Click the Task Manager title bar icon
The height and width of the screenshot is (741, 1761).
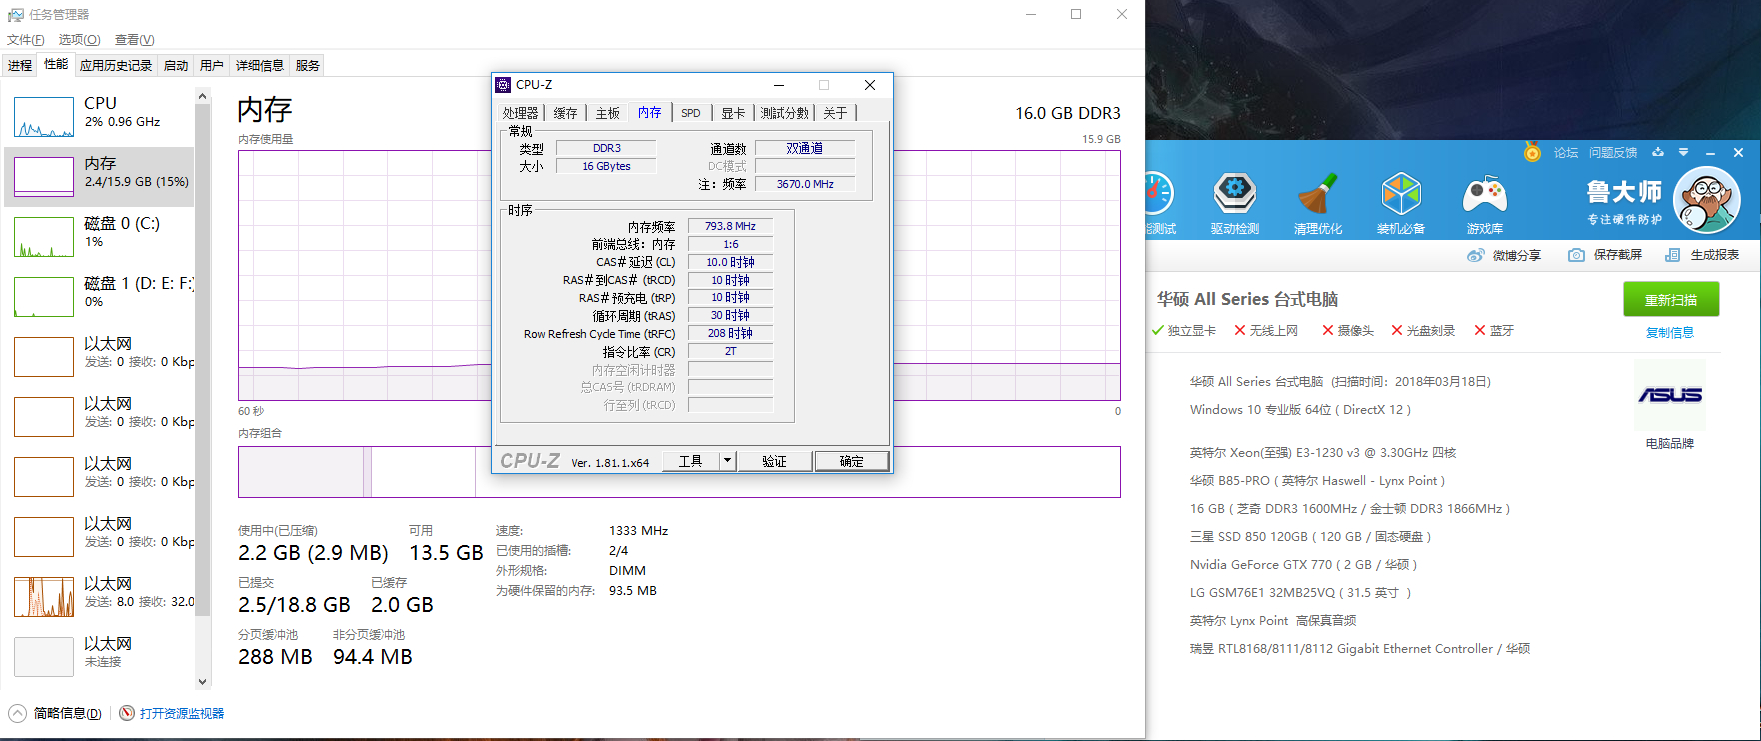(x=15, y=15)
